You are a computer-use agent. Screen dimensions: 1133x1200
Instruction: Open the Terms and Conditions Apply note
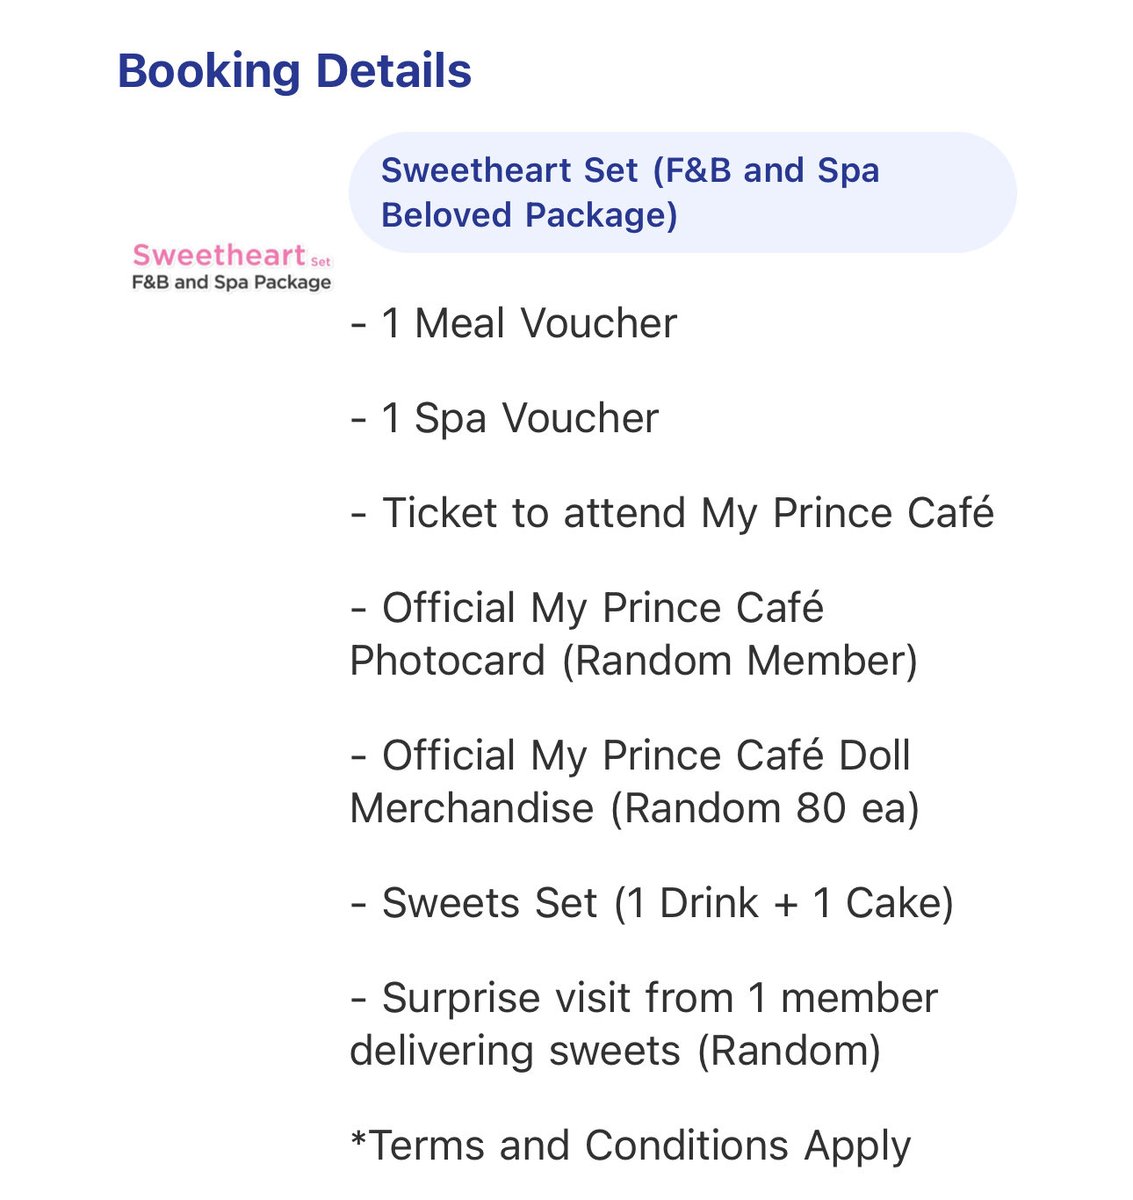(x=630, y=1146)
